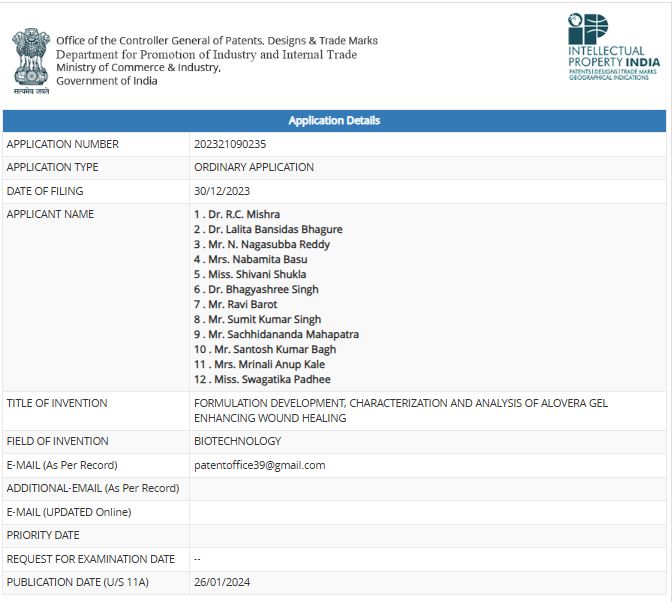Select applicant Mr. Ravi Barot

[x=235, y=304]
